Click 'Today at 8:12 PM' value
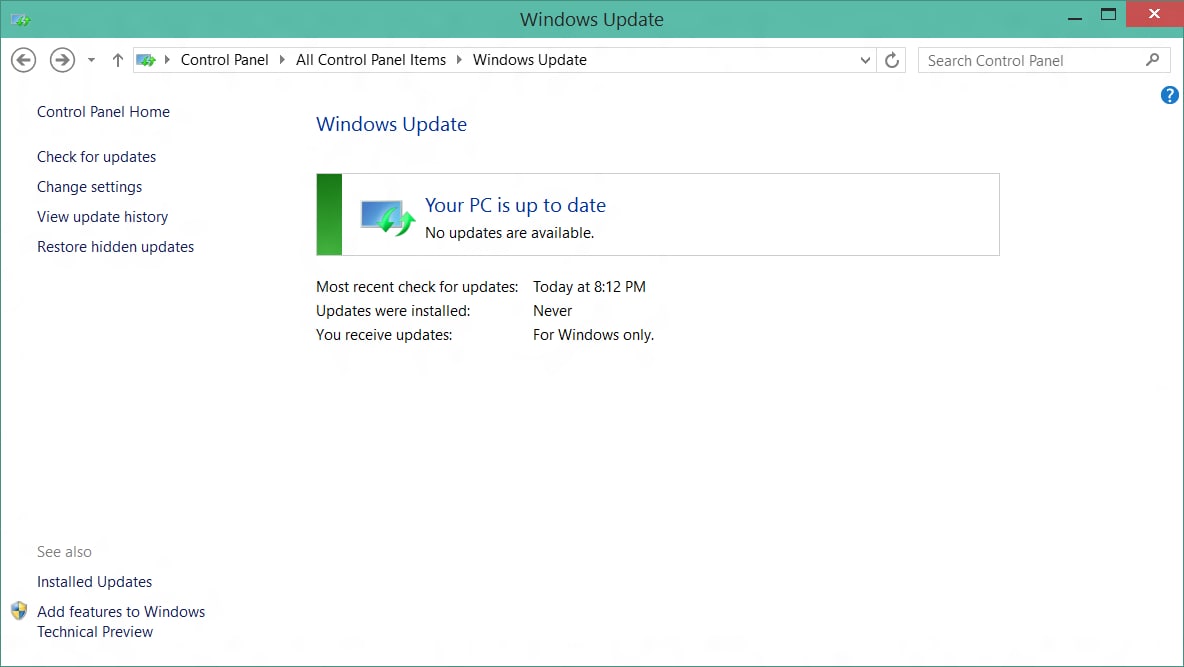 (589, 287)
